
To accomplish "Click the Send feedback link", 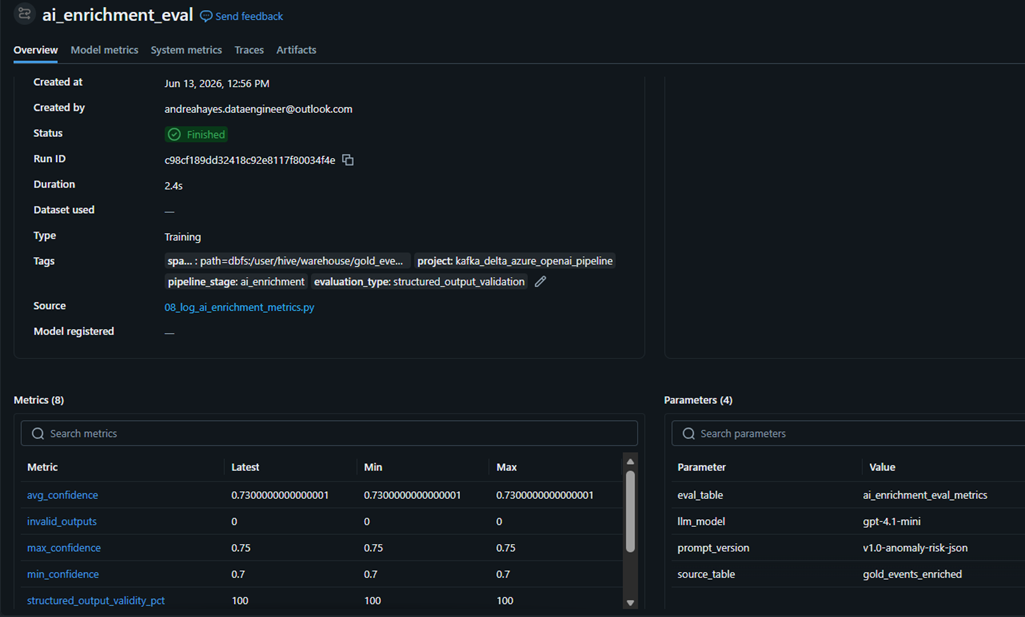I will 241,16.
